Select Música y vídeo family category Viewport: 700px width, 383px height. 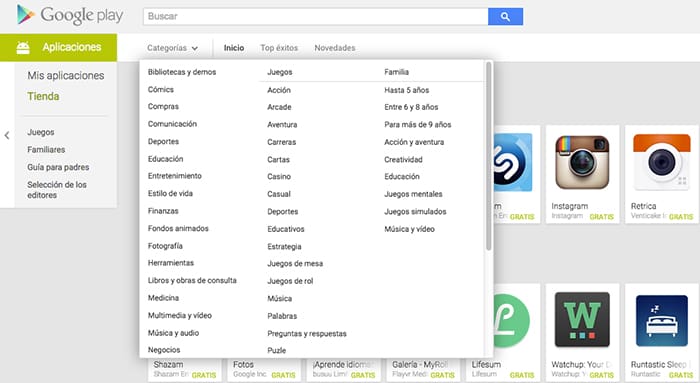pos(409,229)
